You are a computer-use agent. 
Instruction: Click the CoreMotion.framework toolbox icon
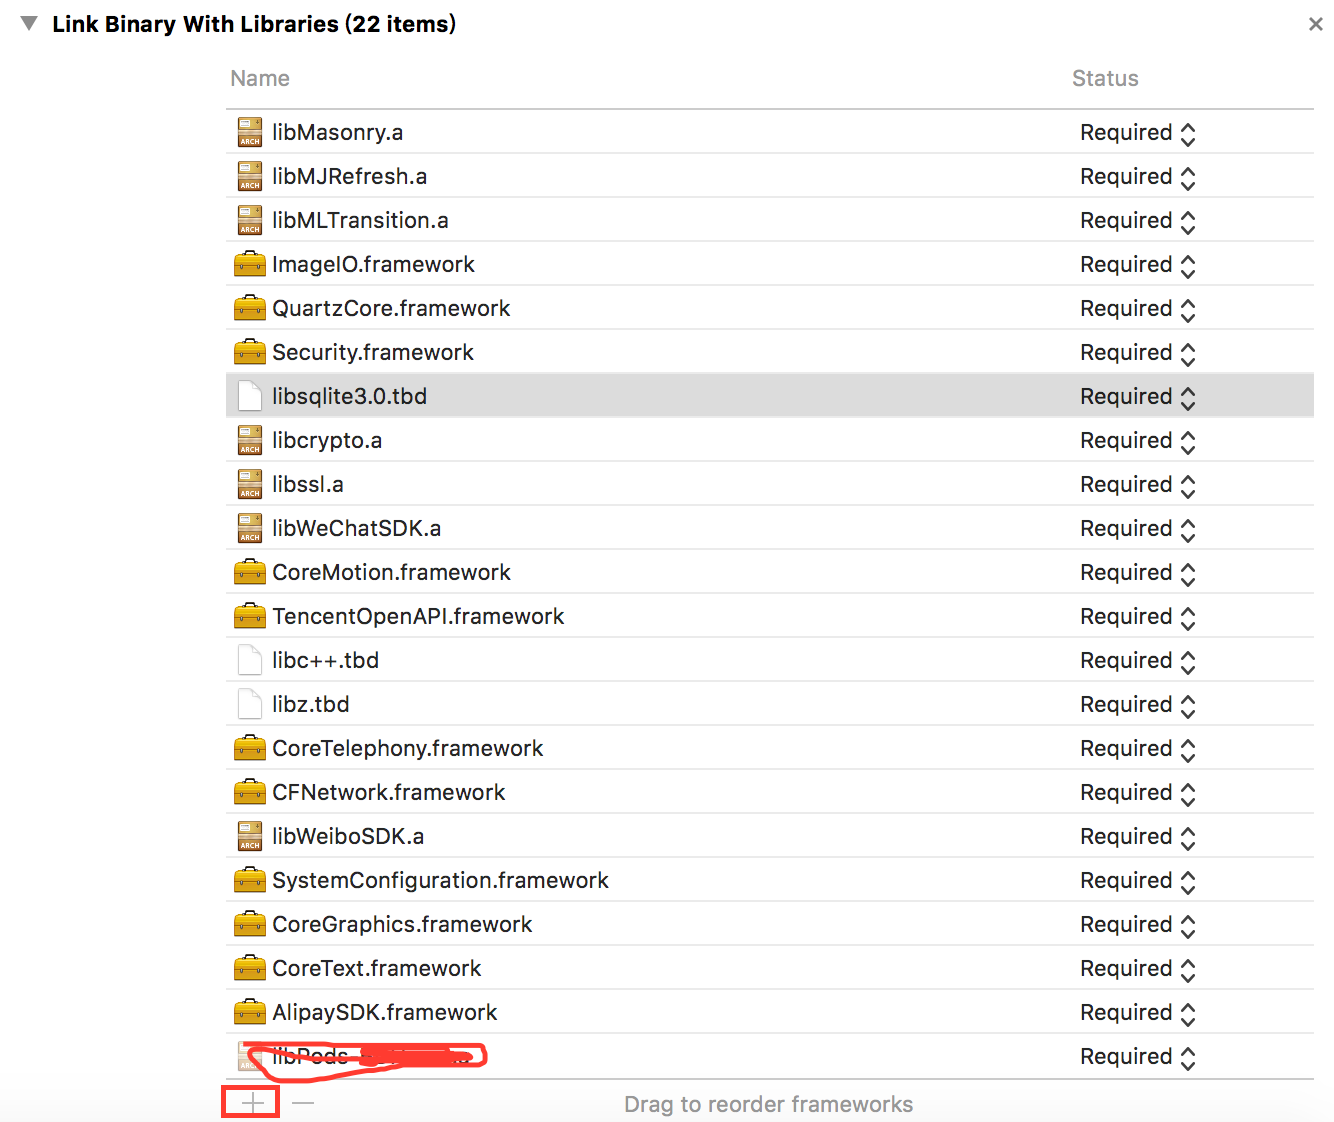(x=250, y=572)
